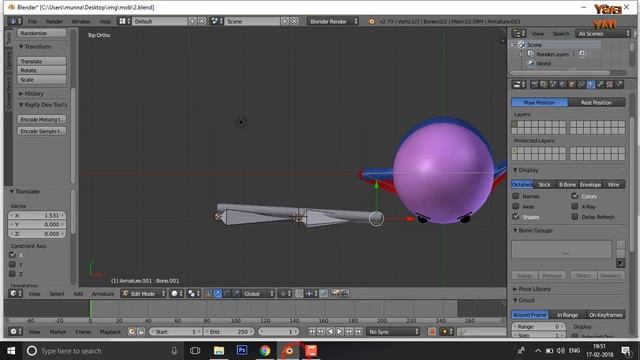Click the timeline End frame field

click(229, 332)
